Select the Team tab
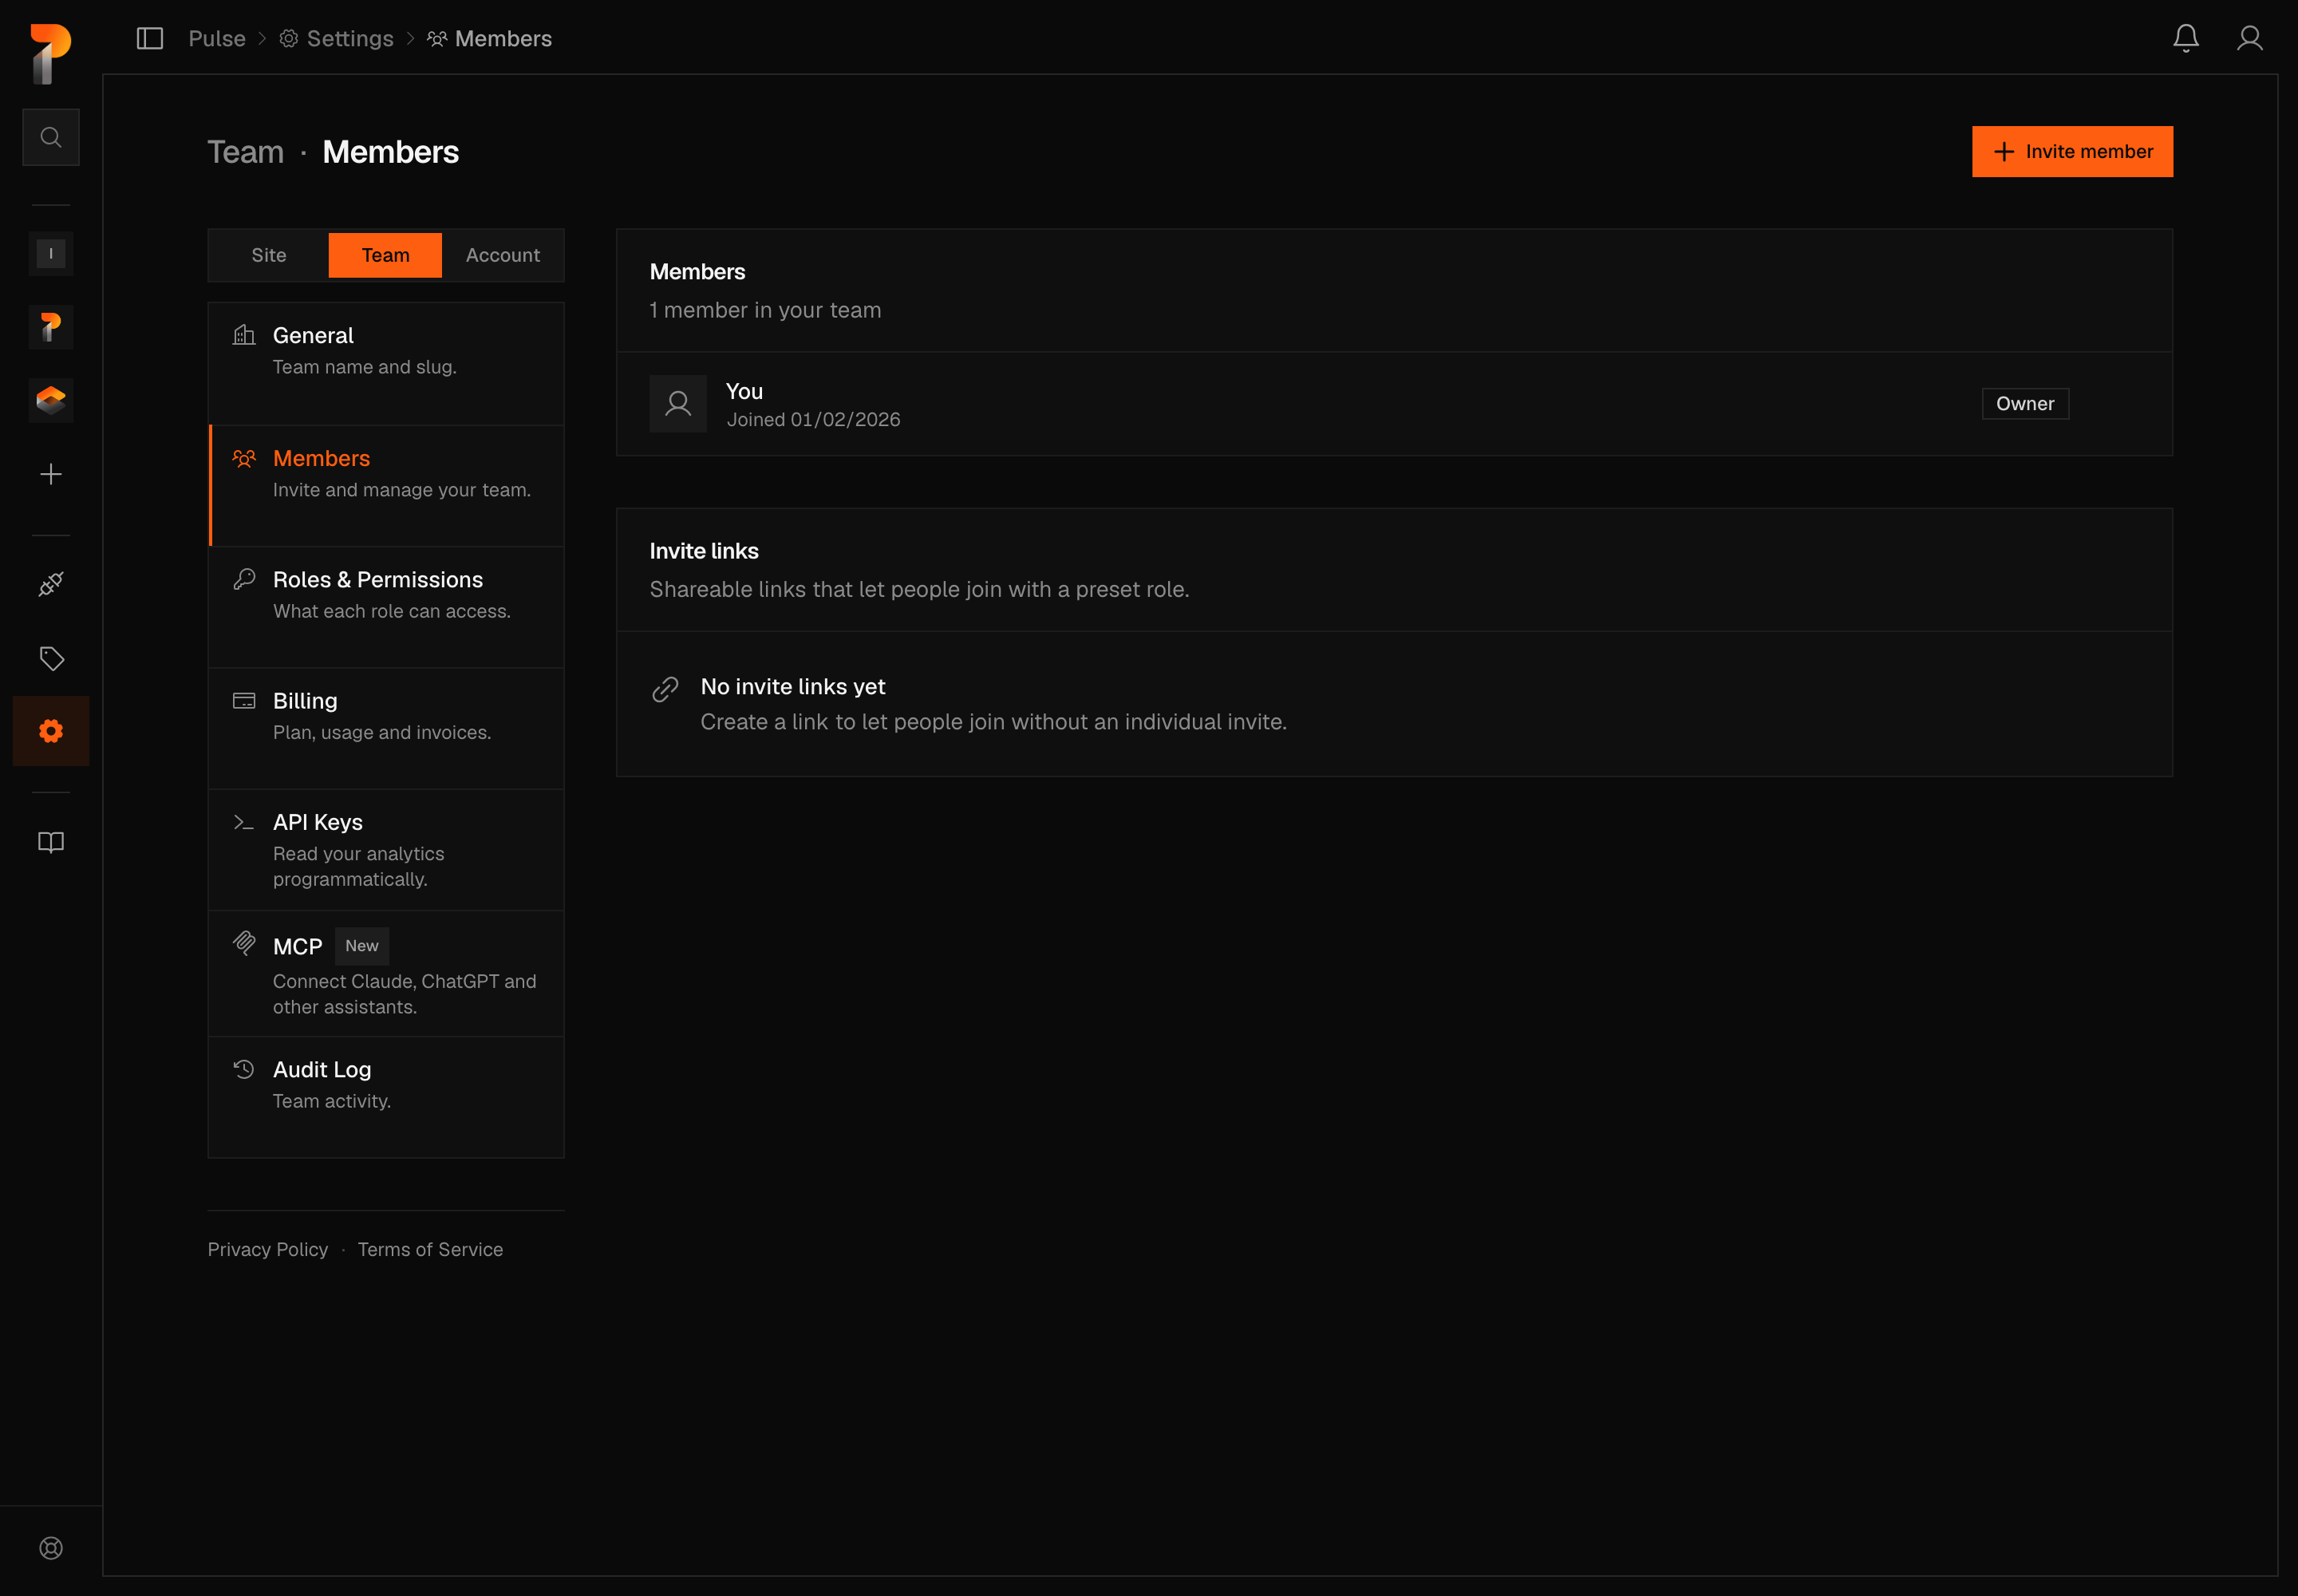2298x1596 pixels. pyautogui.click(x=385, y=255)
